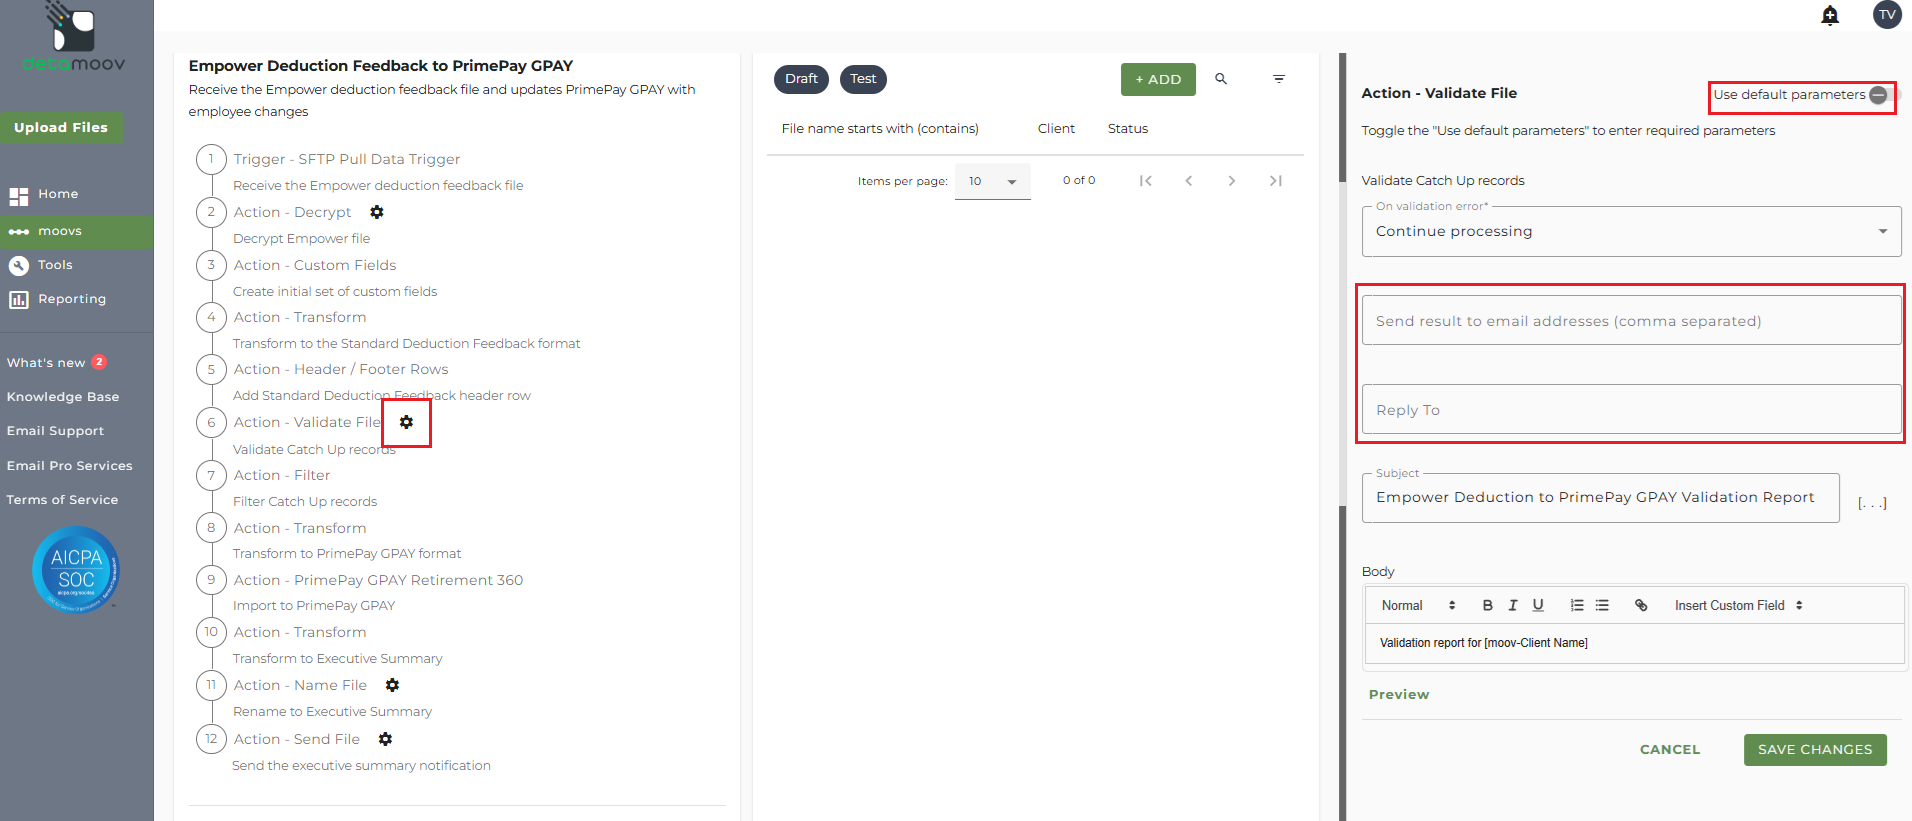Select the Draft chip
This screenshot has height=821, width=1912.
(x=801, y=79)
